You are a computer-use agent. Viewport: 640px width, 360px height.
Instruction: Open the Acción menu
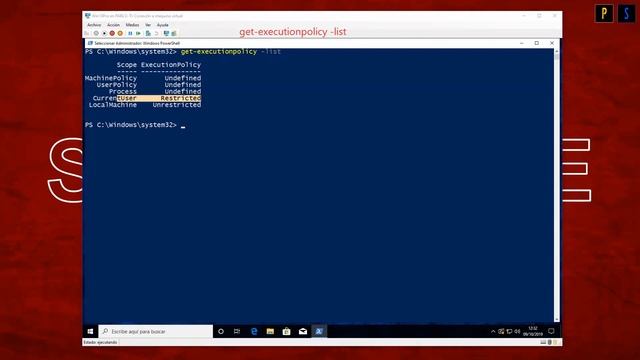[113, 25]
